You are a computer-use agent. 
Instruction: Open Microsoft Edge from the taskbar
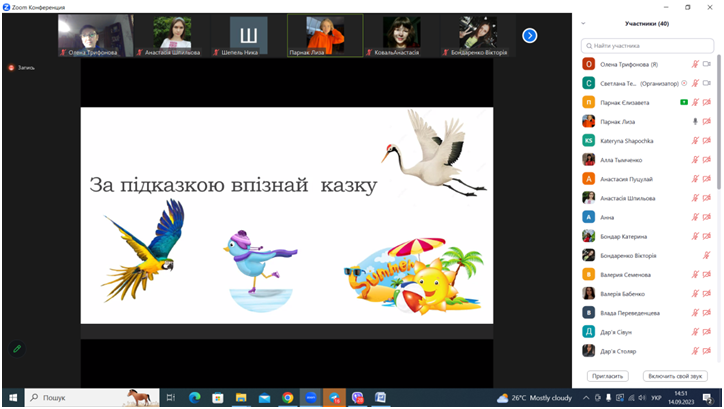pos(192,397)
